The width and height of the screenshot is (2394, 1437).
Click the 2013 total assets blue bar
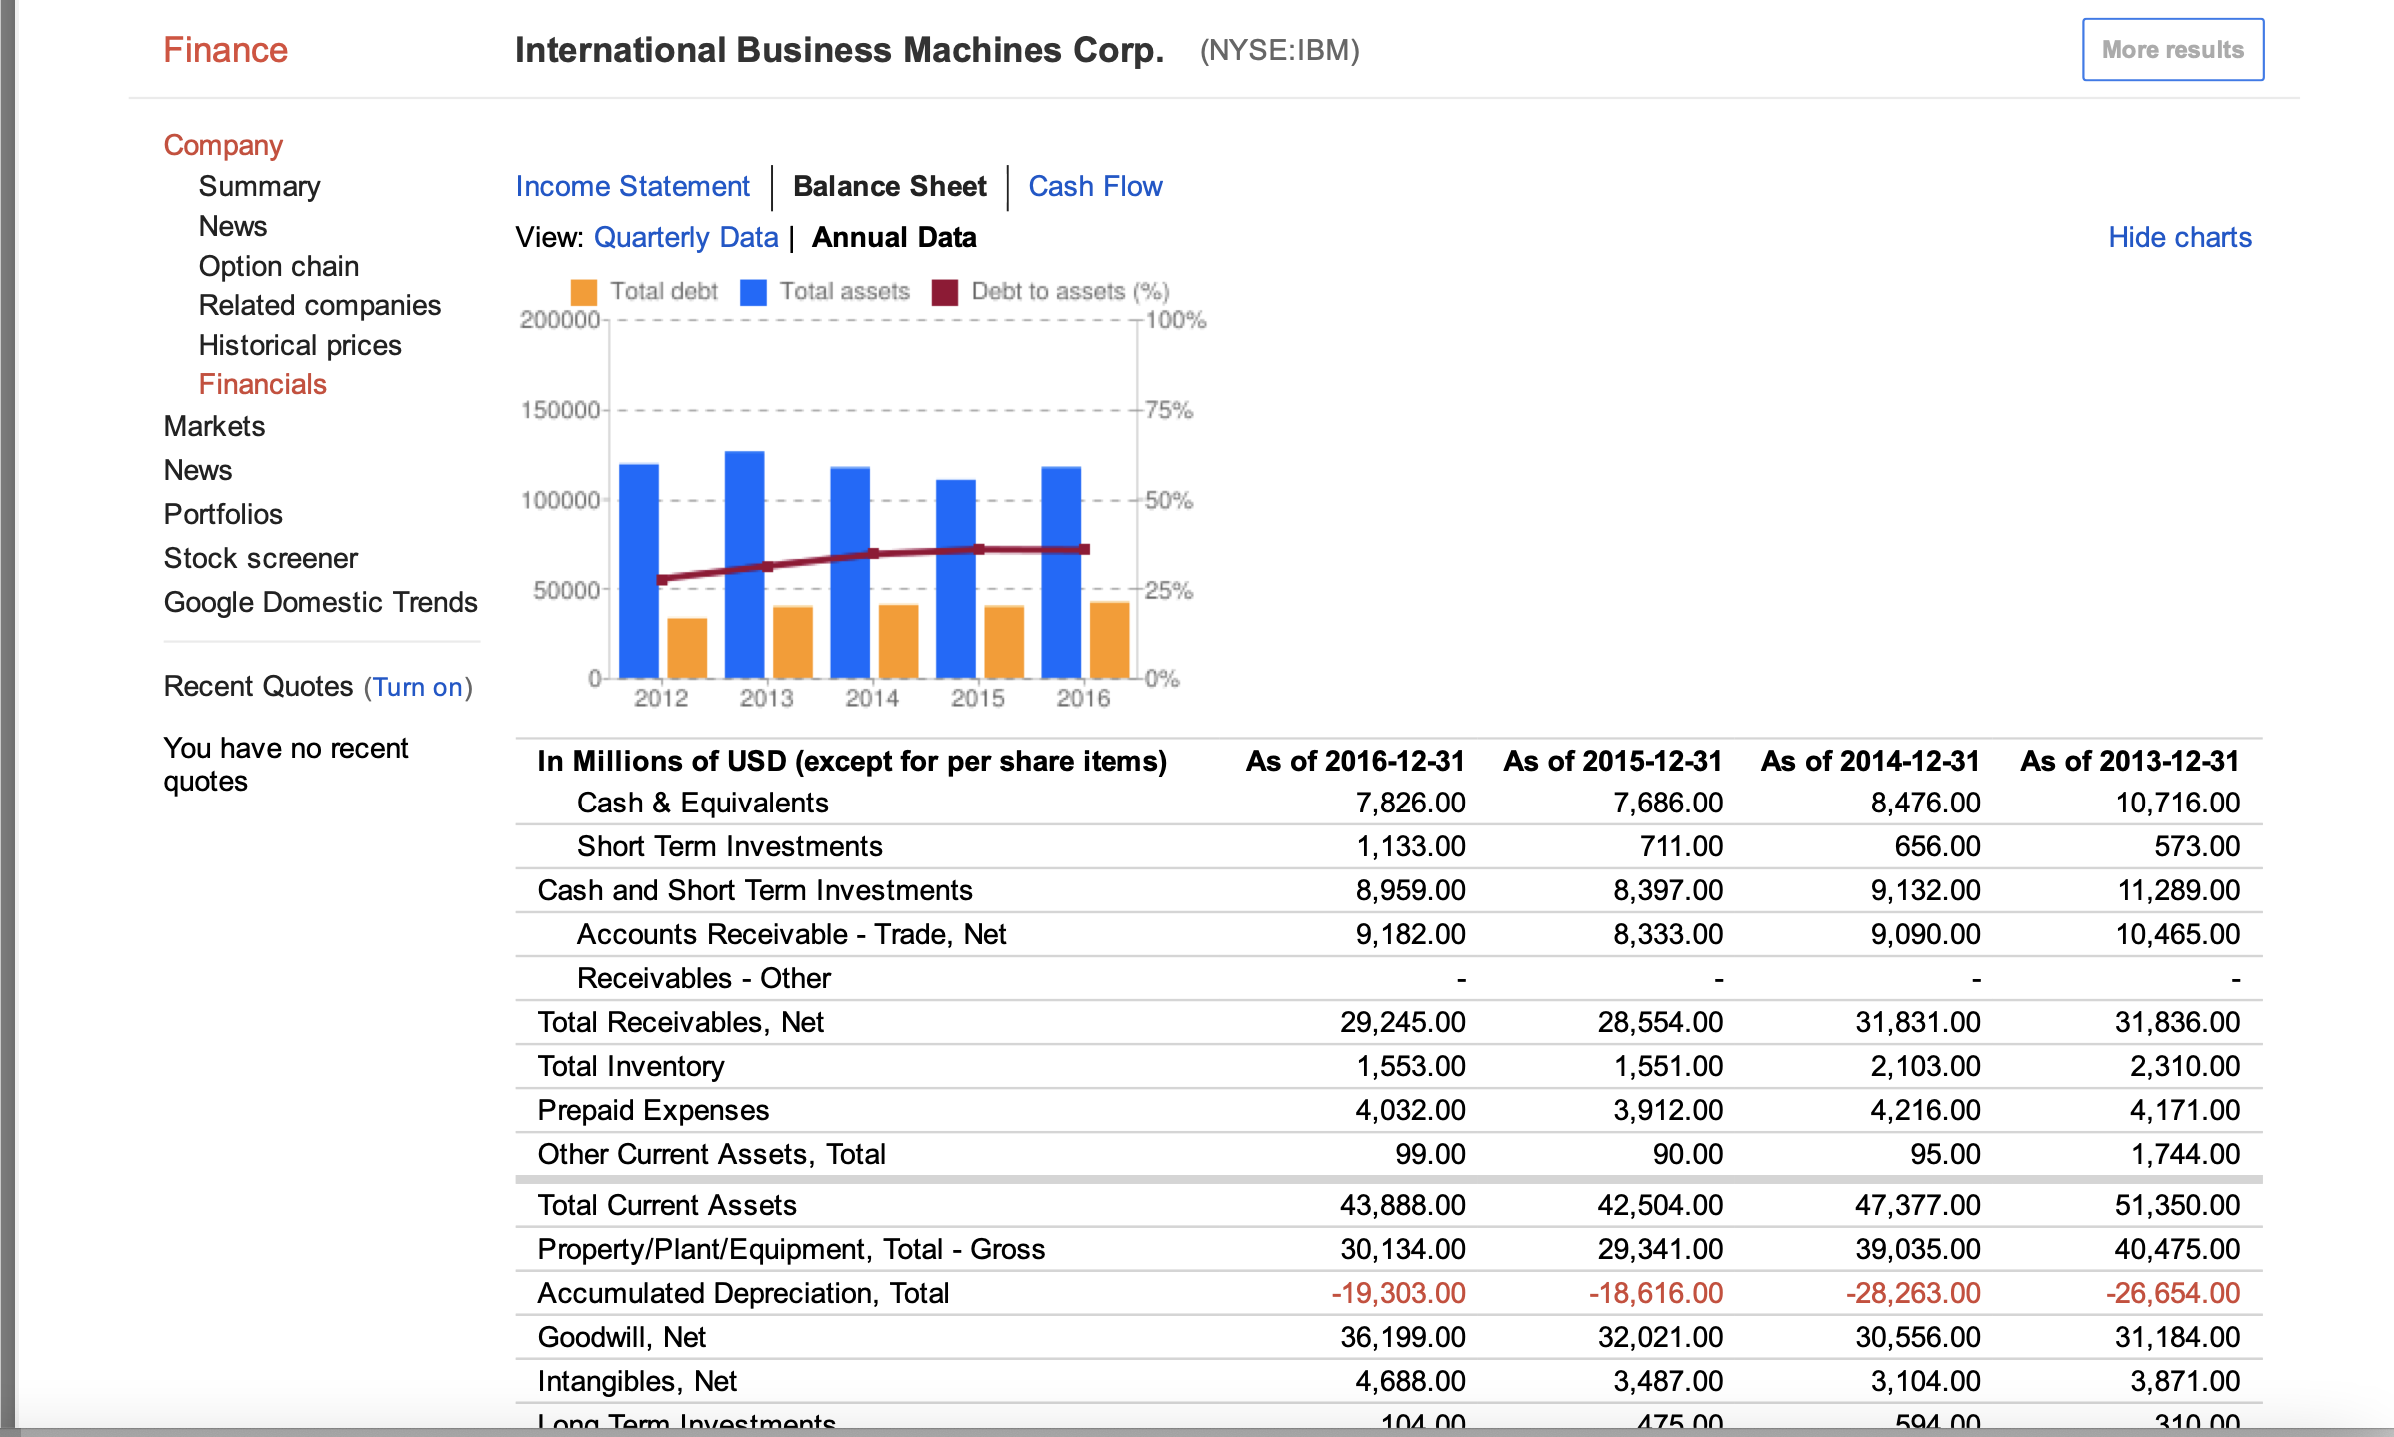point(744,565)
